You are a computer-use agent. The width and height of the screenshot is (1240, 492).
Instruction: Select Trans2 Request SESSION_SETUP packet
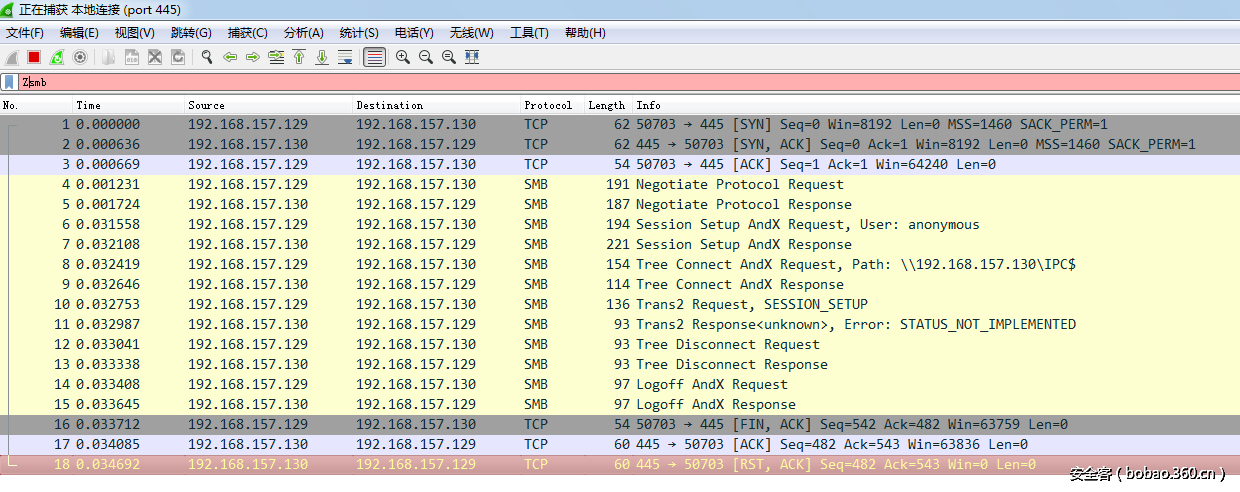pyautogui.click(x=620, y=304)
